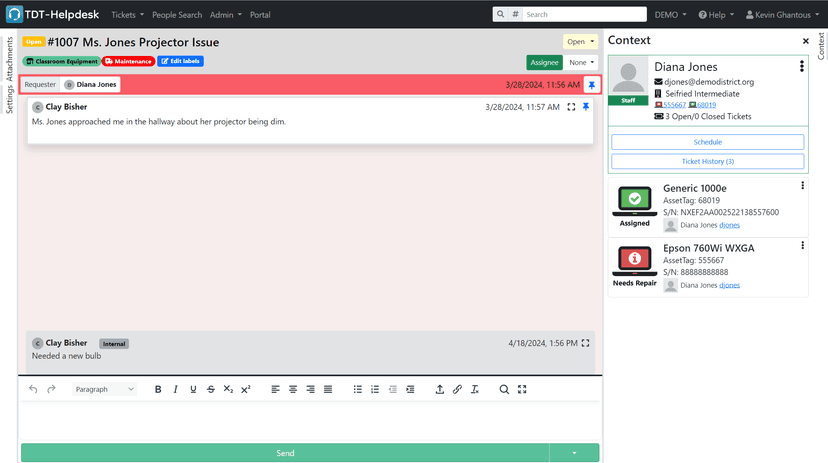Toggle subscript formatting
Image resolution: width=828 pixels, height=463 pixels.
click(x=228, y=389)
